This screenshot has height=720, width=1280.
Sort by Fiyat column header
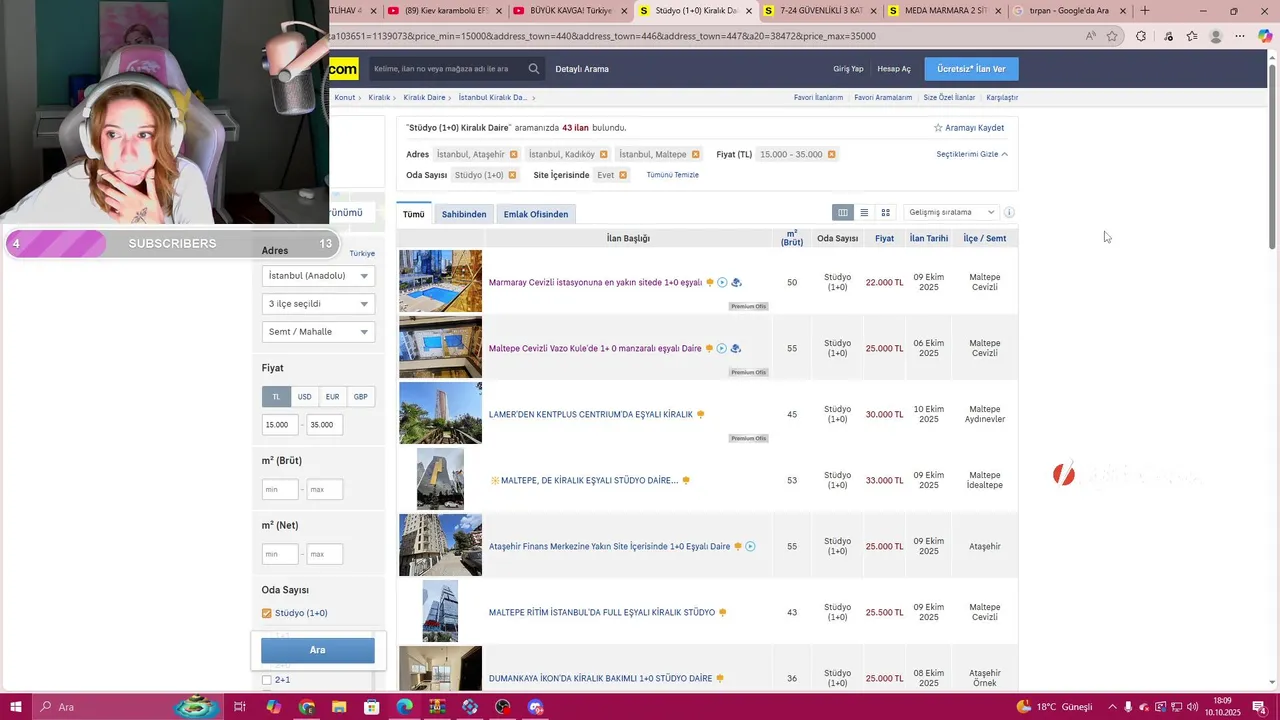coord(884,239)
